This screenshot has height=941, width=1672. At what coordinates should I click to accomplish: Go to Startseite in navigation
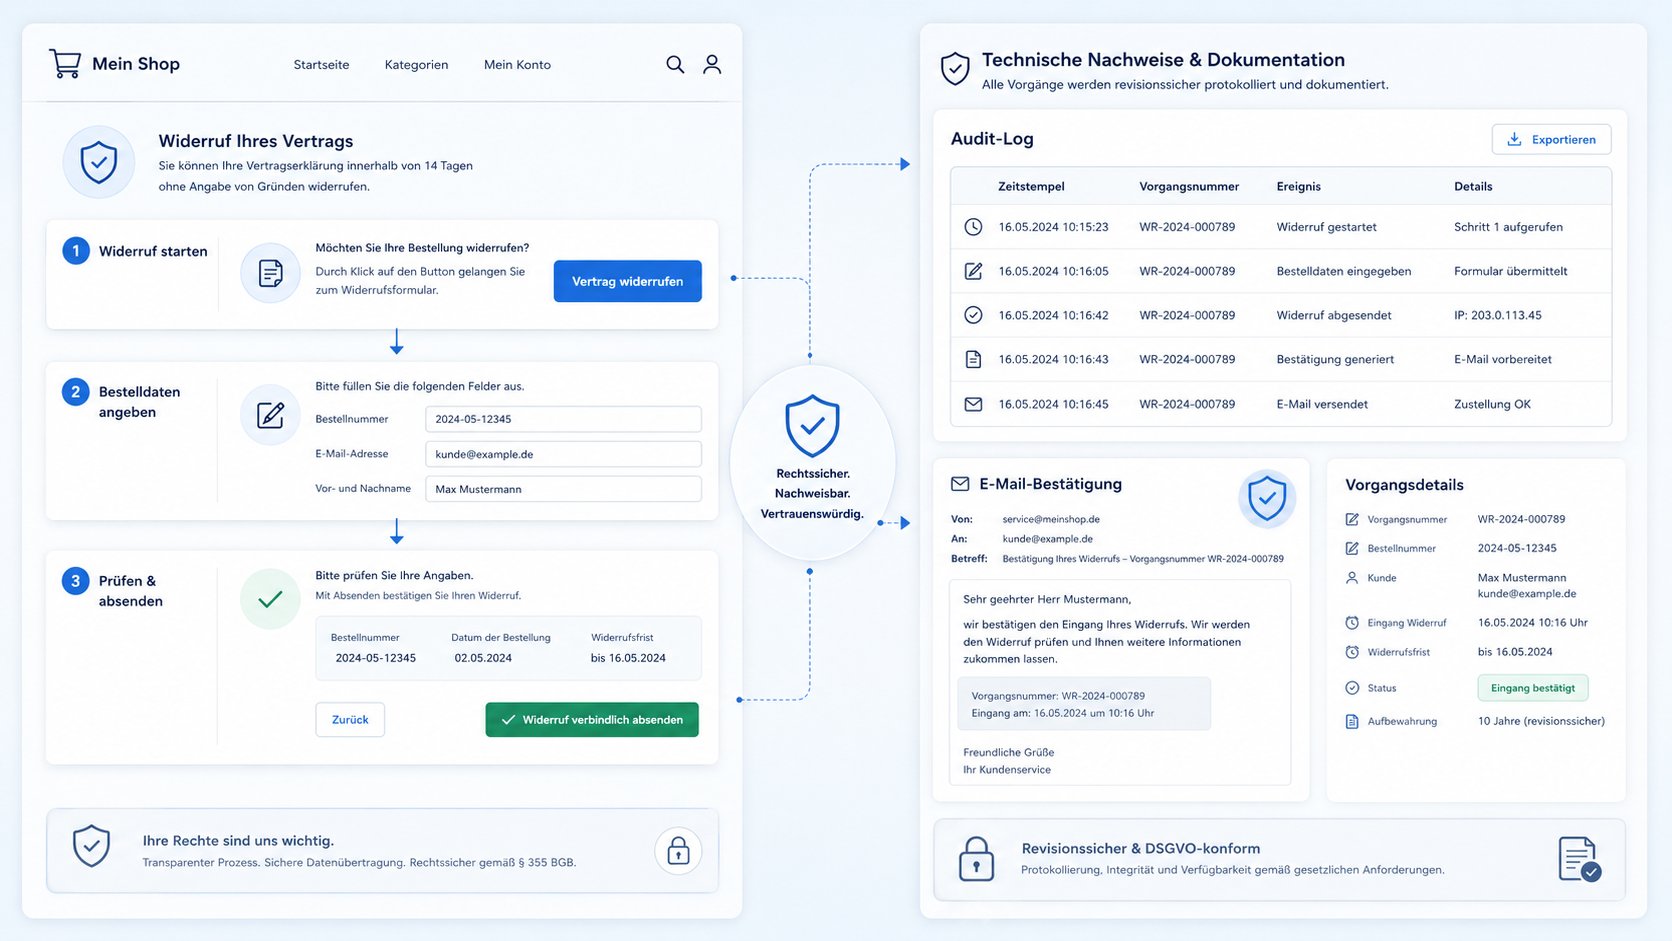click(x=321, y=65)
